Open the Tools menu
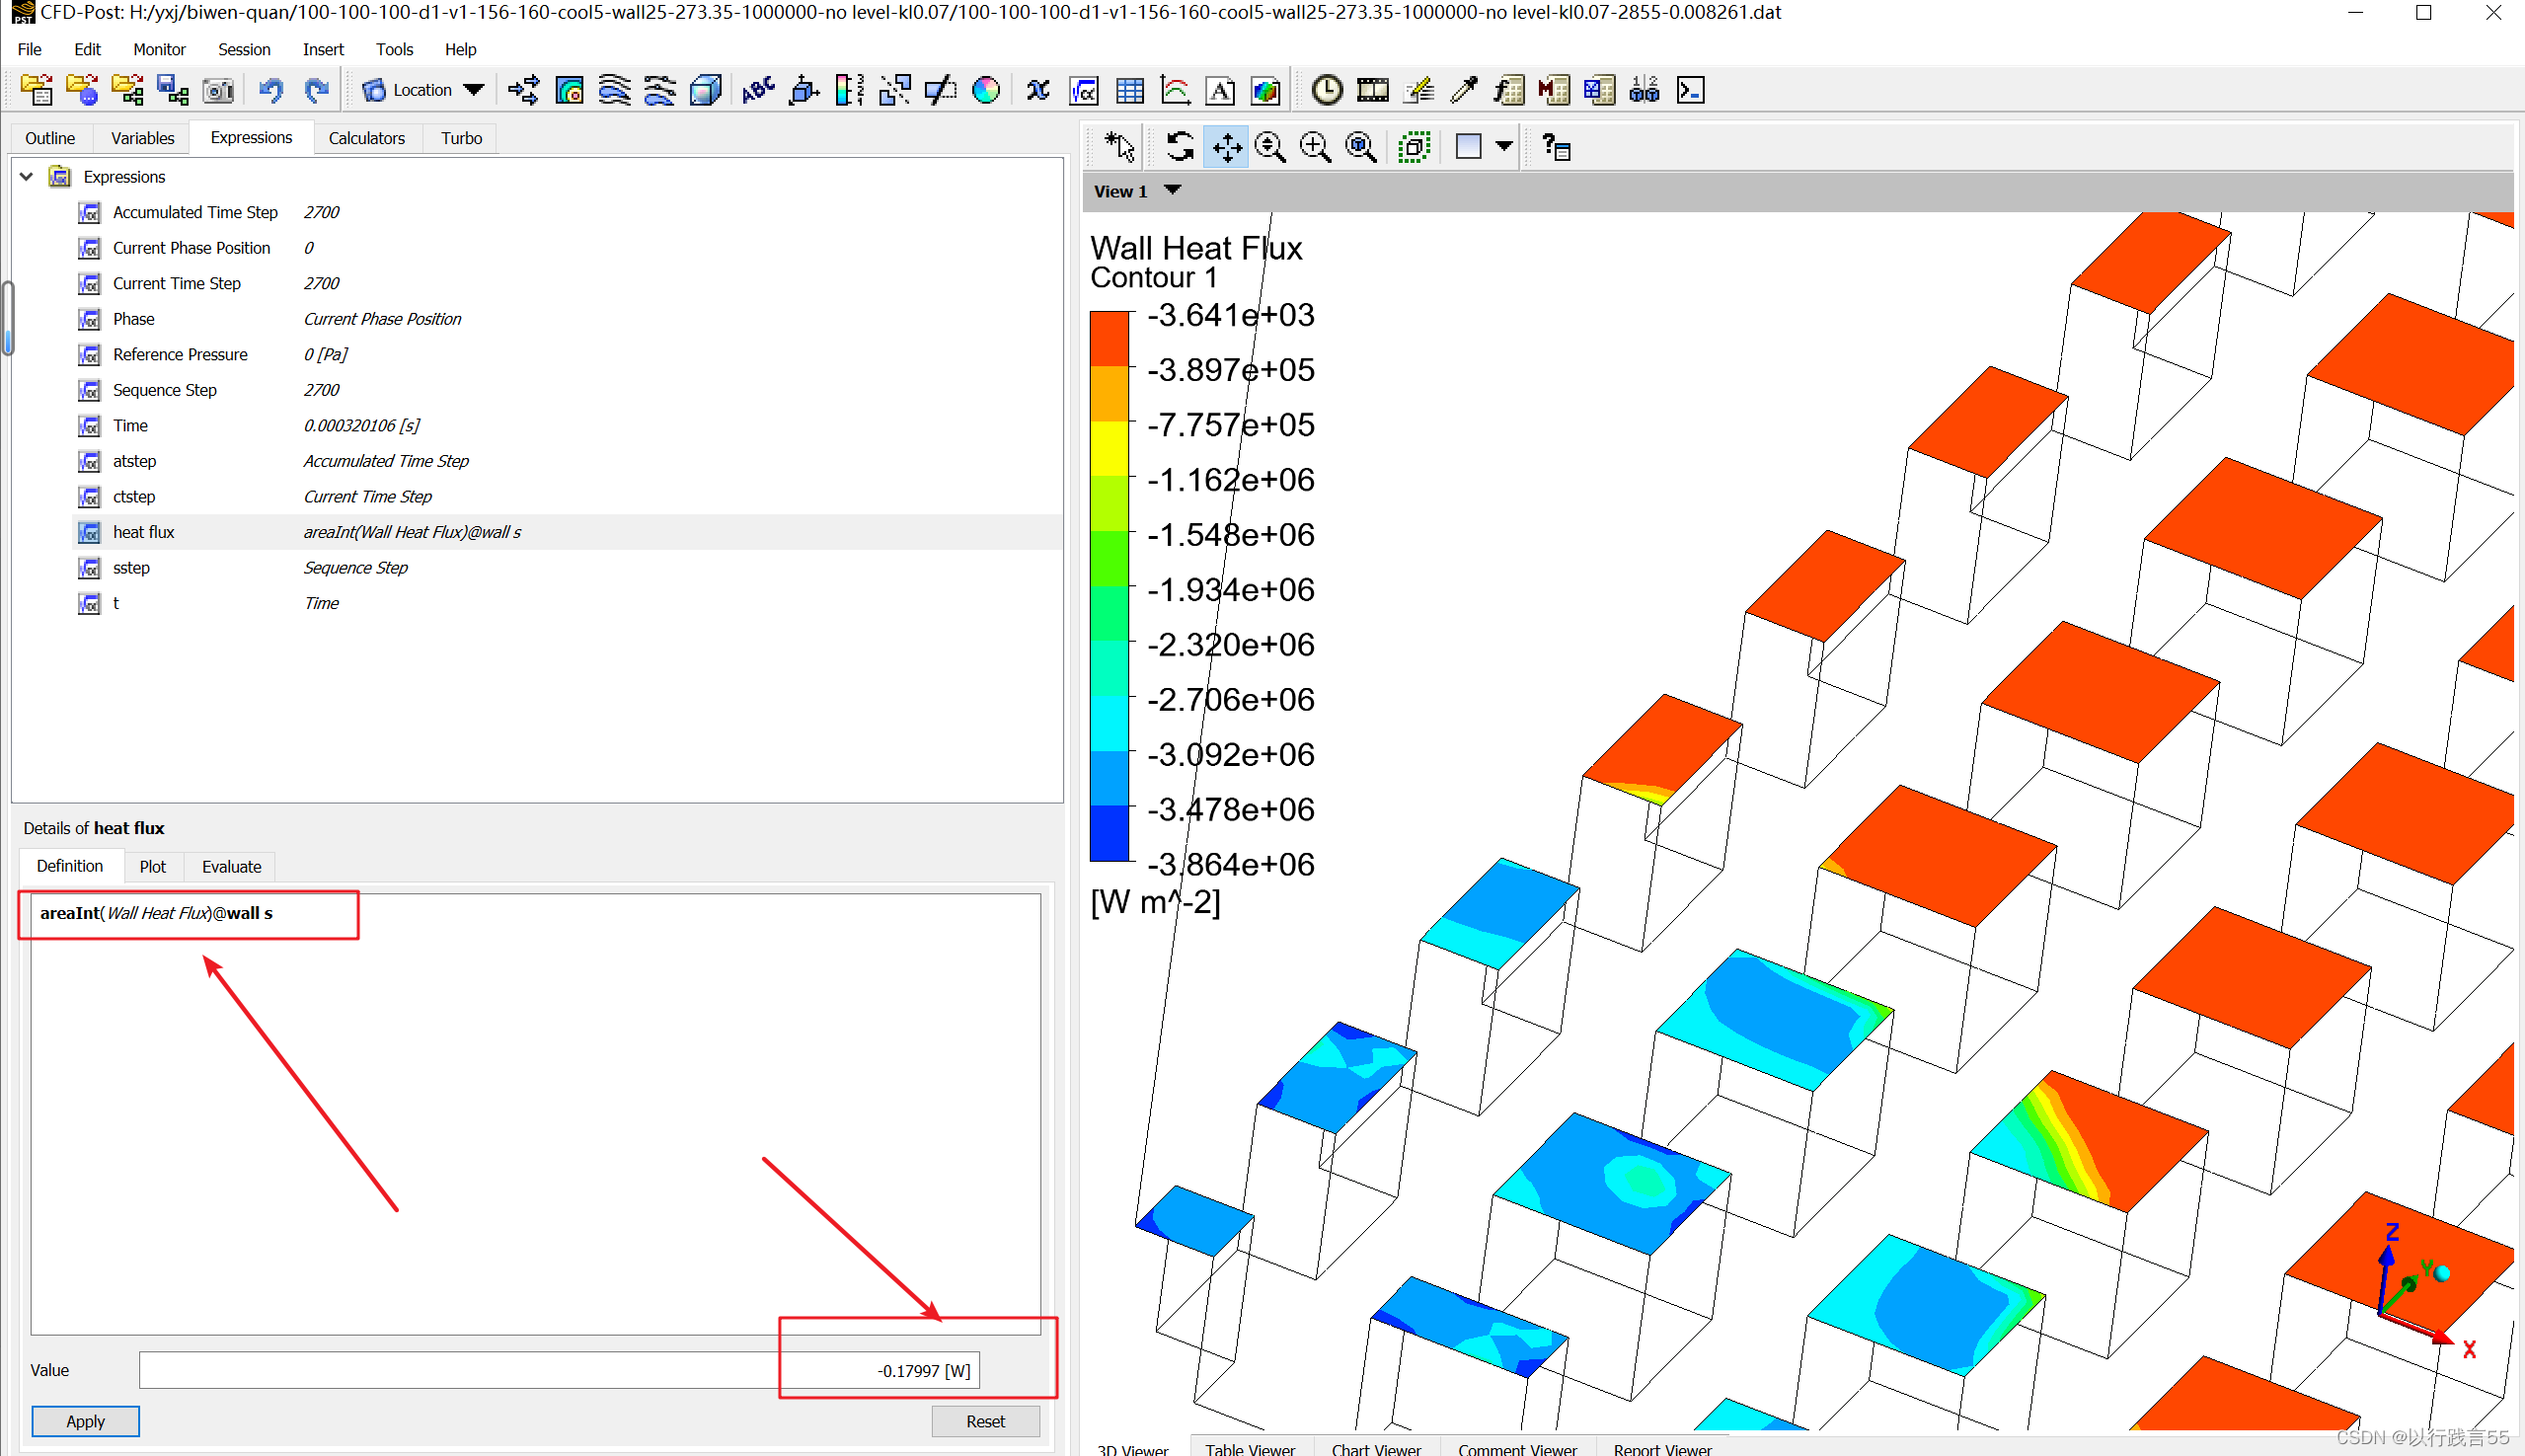2525x1456 pixels. [x=394, y=49]
